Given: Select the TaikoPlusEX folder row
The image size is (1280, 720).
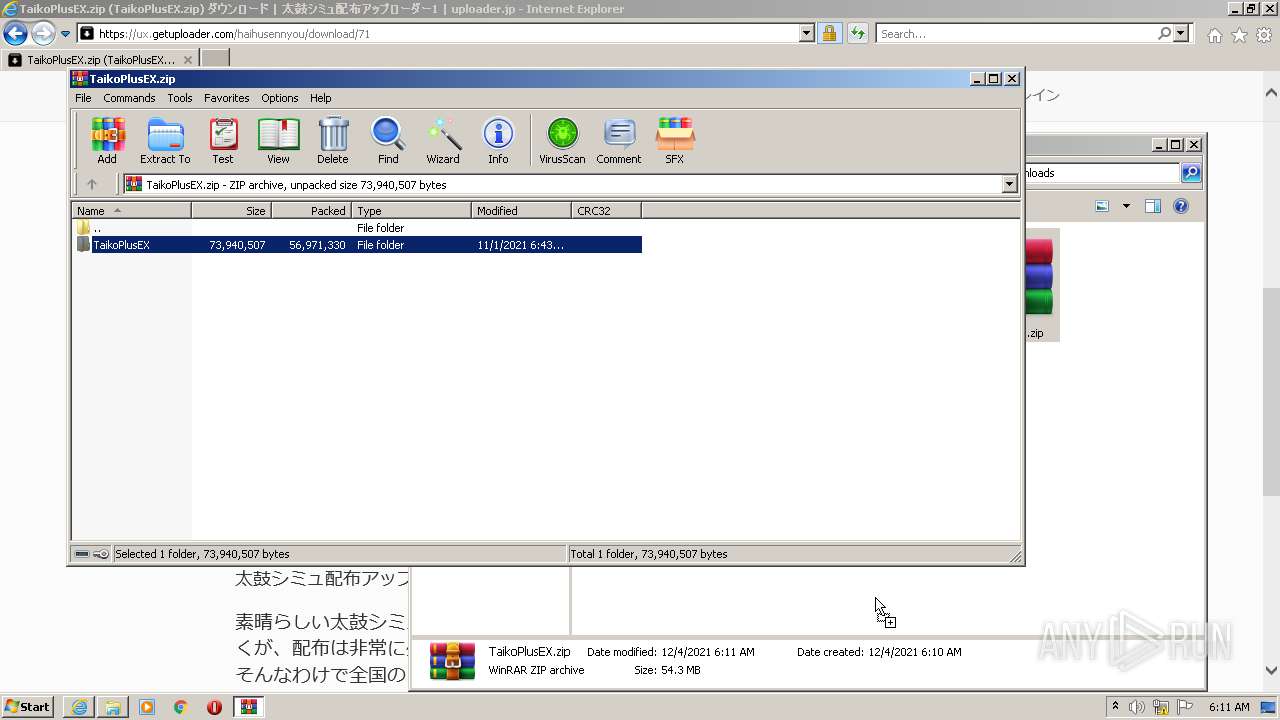Looking at the screenshot, I should [x=358, y=245].
